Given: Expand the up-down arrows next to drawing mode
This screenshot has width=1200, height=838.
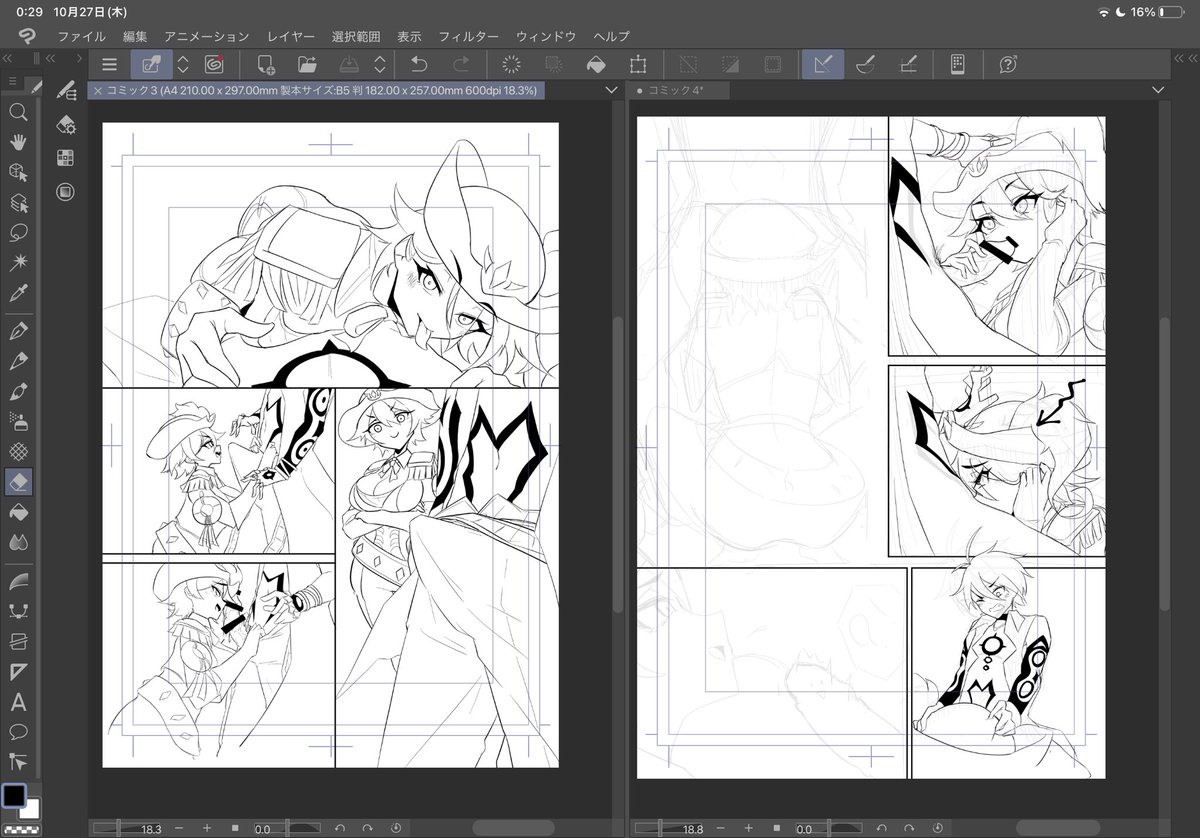Looking at the screenshot, I should [x=183, y=64].
